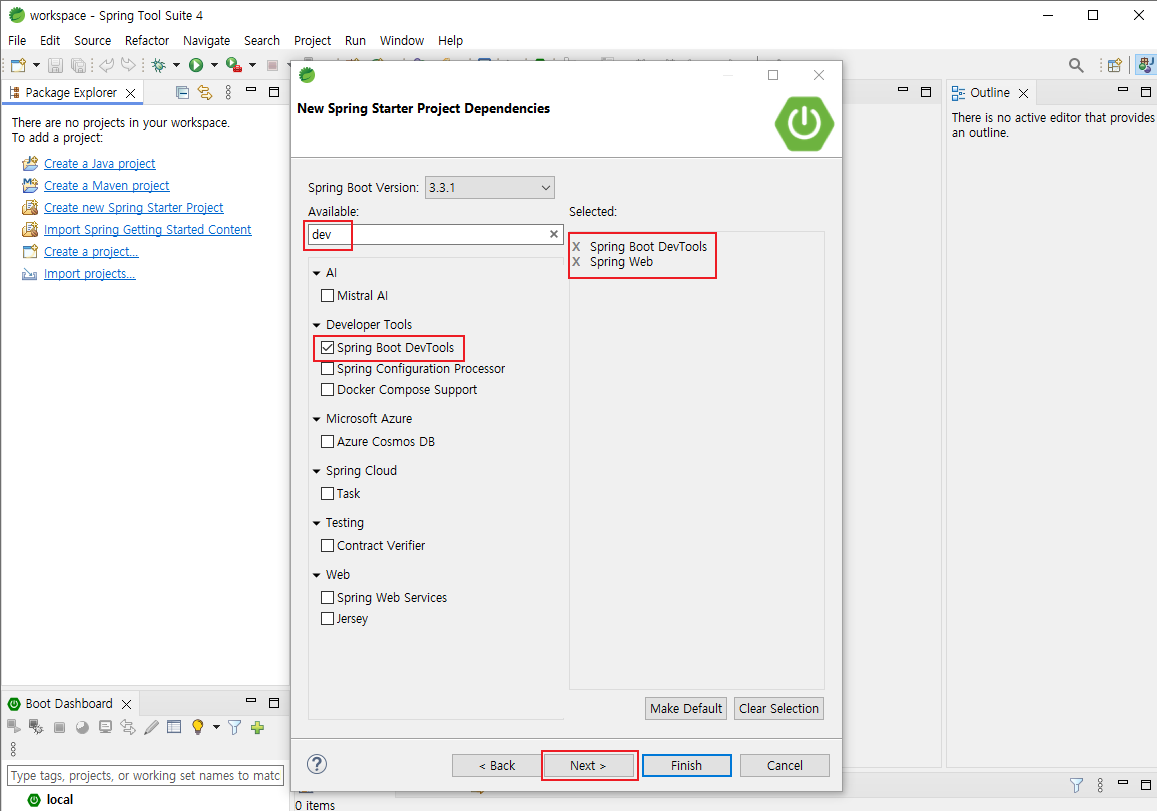
Task: Open the Project menu
Action: pyautogui.click(x=312, y=41)
